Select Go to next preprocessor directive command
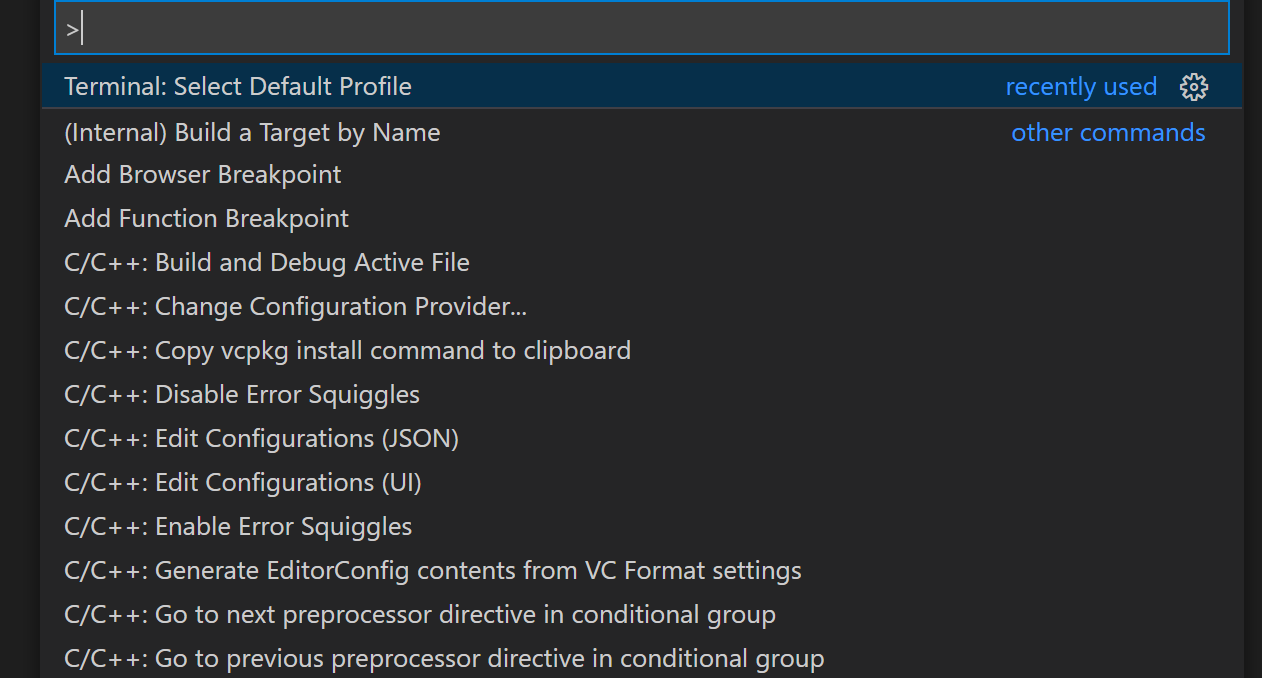The image size is (1262, 678). pyautogui.click(x=420, y=615)
